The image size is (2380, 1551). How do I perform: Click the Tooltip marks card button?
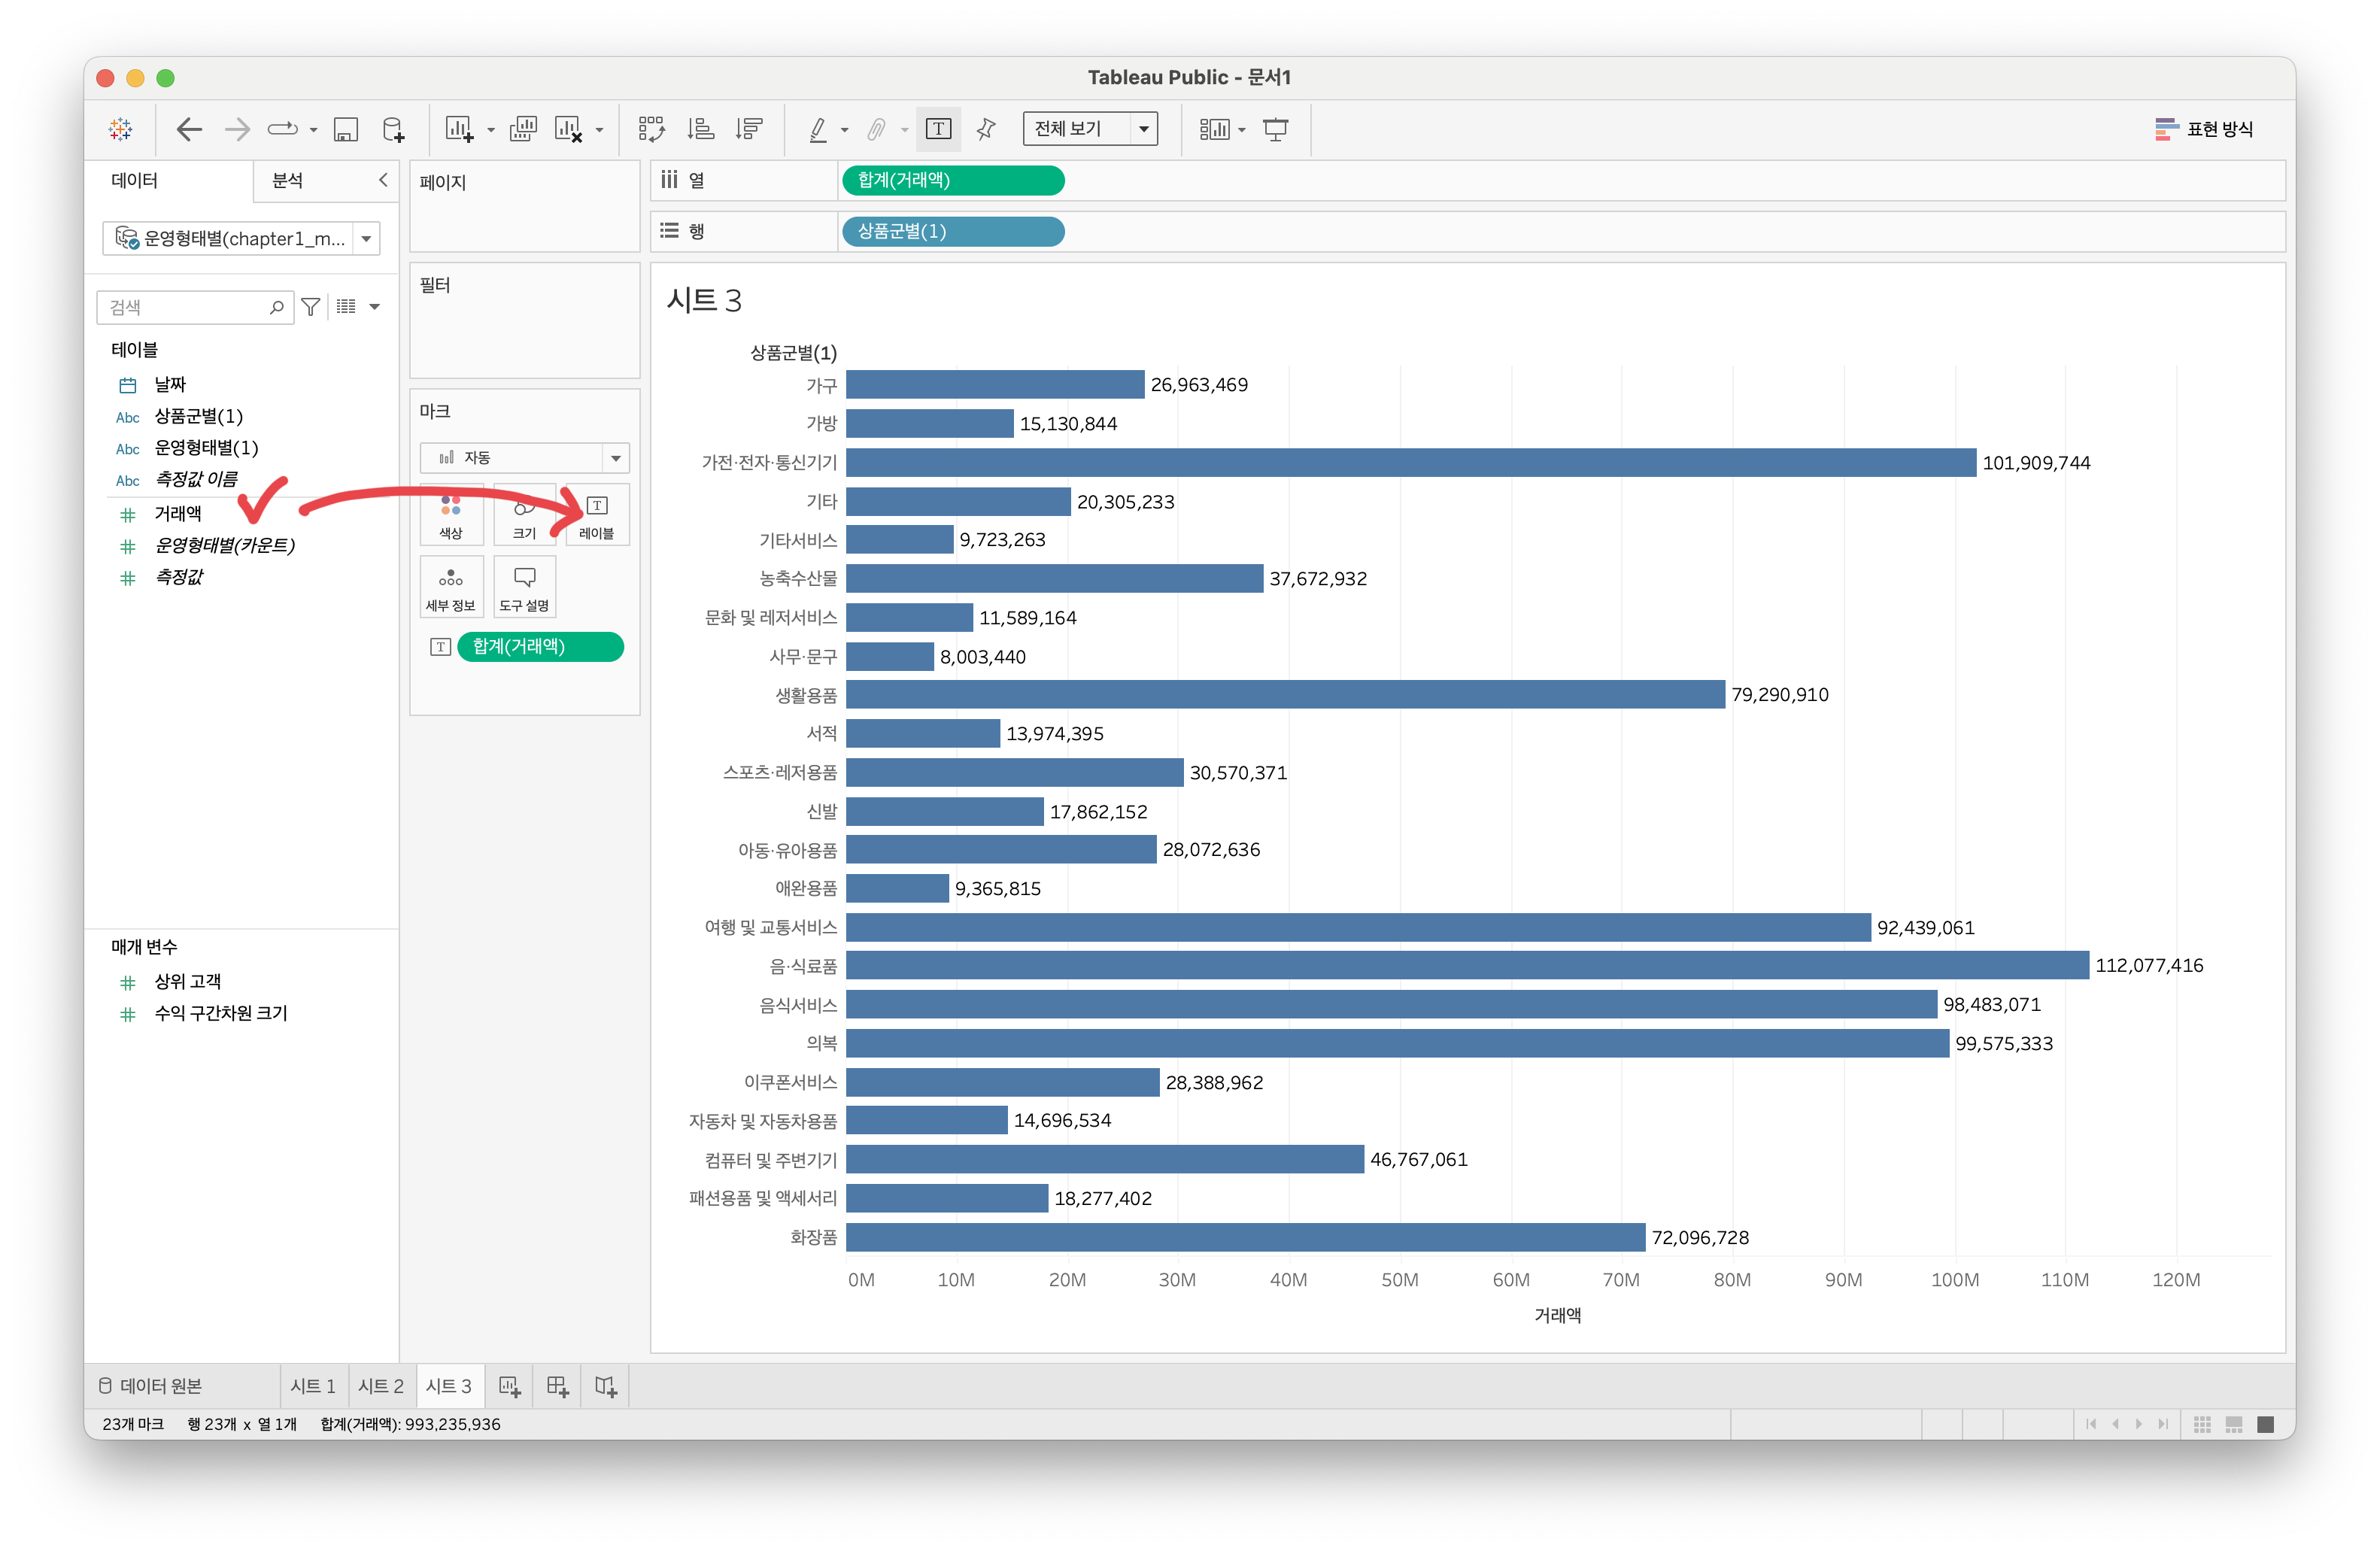(x=524, y=587)
